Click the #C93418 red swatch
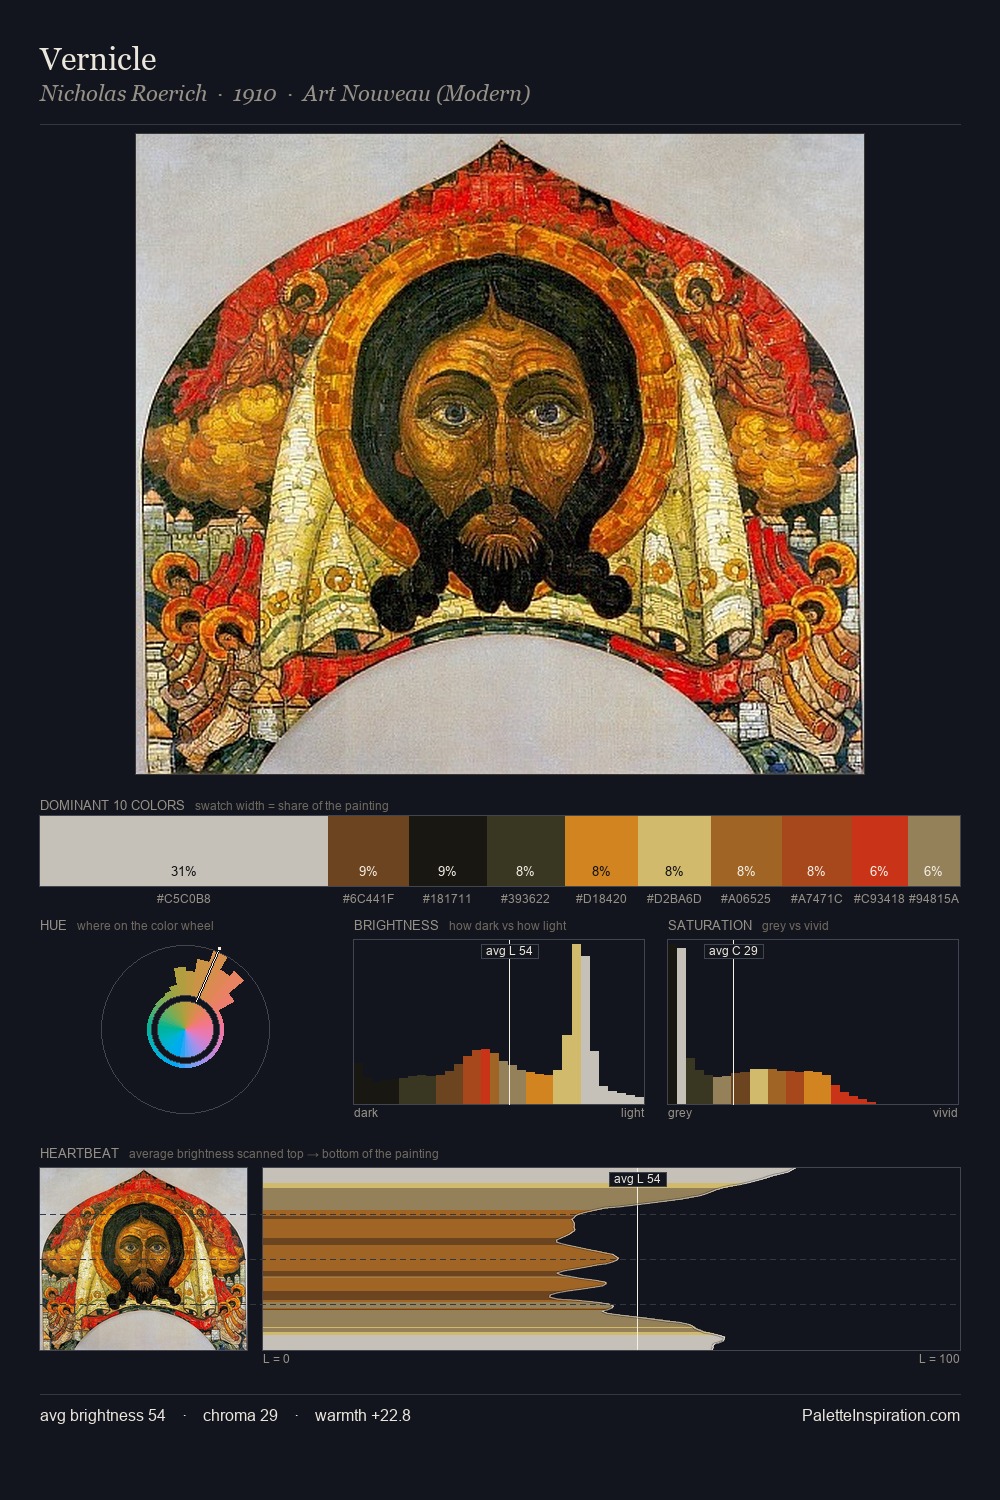Viewport: 1000px width, 1500px height. (x=879, y=851)
